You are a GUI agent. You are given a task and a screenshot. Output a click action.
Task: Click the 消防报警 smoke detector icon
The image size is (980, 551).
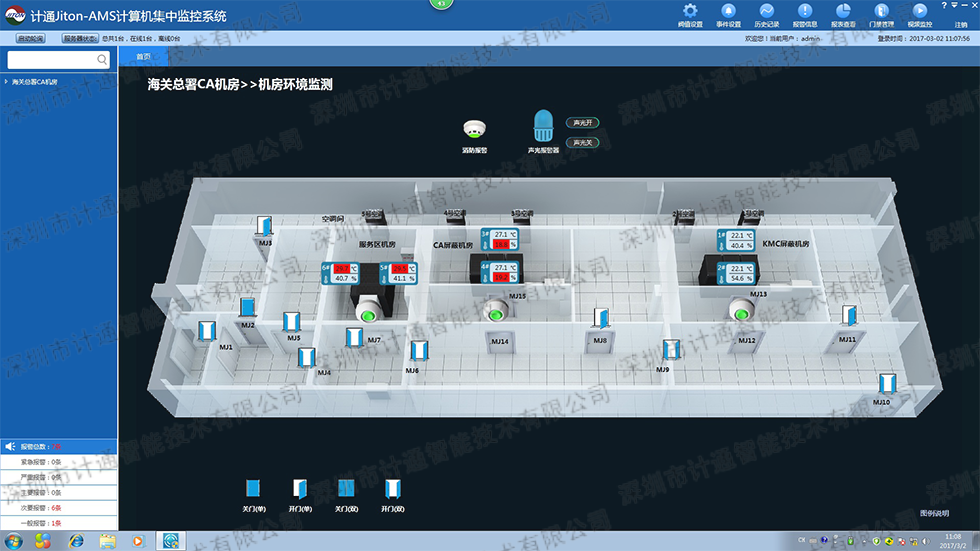(x=474, y=130)
